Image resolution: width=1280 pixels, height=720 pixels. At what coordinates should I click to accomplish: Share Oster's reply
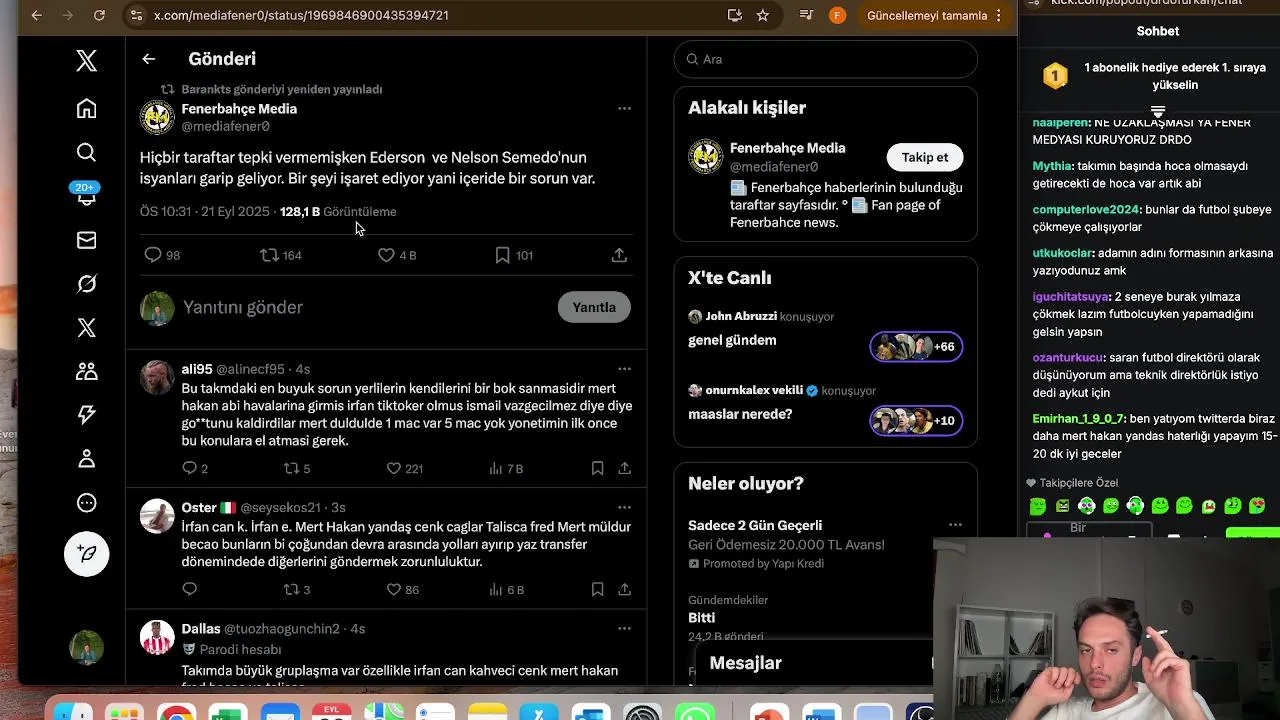(624, 589)
